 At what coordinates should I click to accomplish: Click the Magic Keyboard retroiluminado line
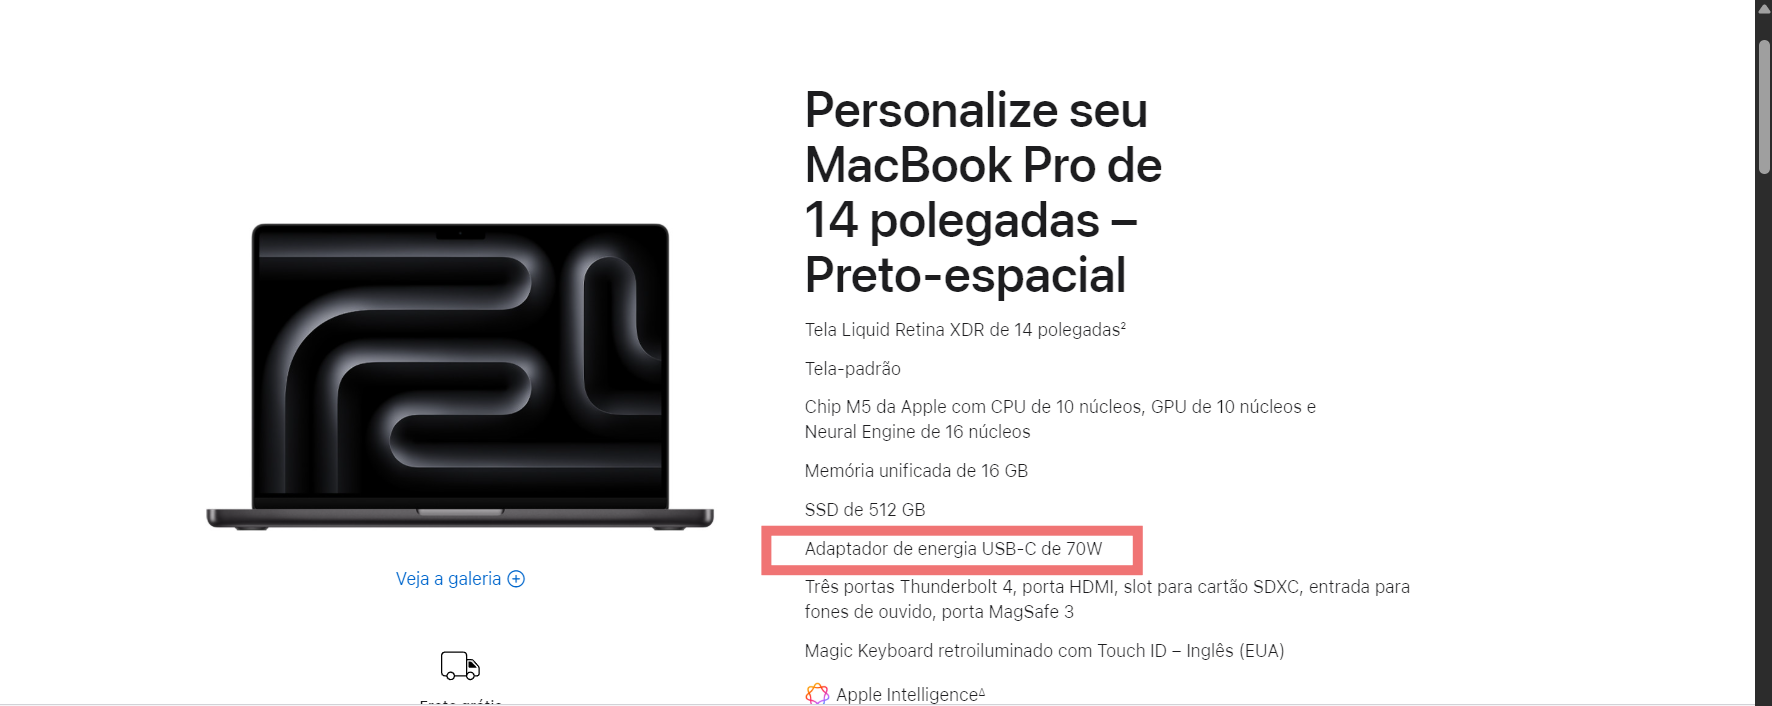click(x=1044, y=651)
